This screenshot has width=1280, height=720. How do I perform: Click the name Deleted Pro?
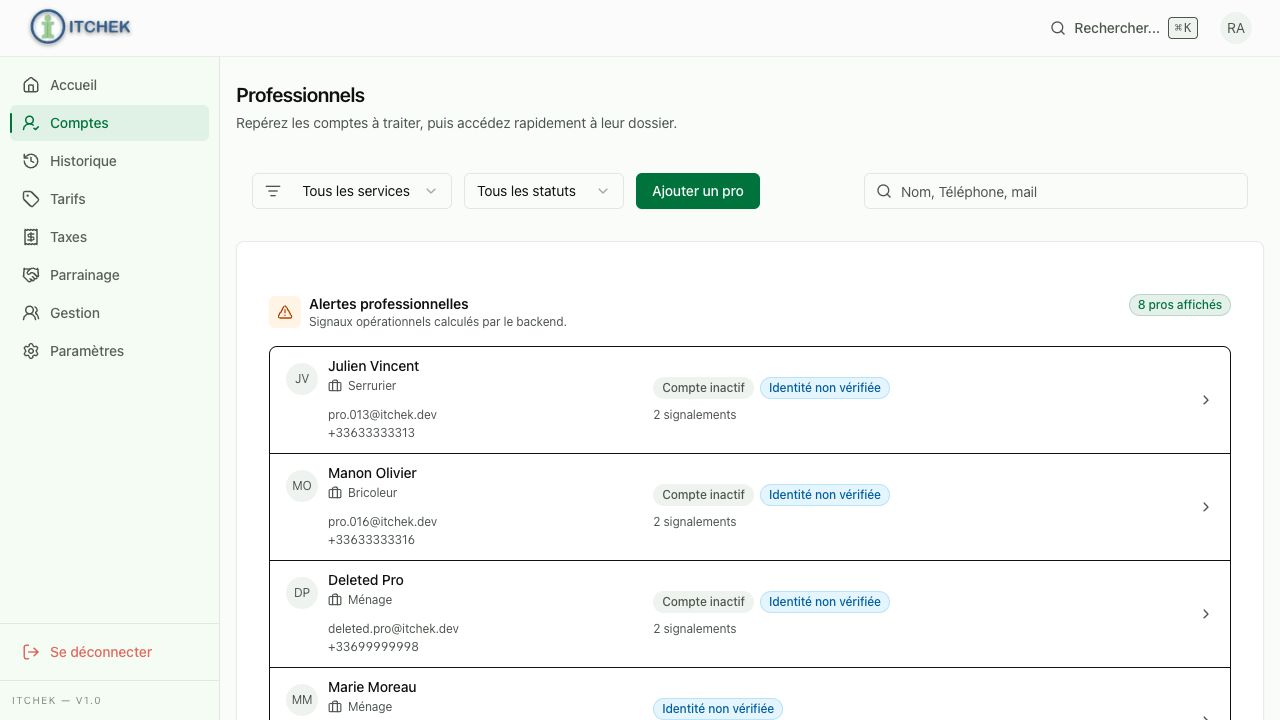[x=366, y=580]
